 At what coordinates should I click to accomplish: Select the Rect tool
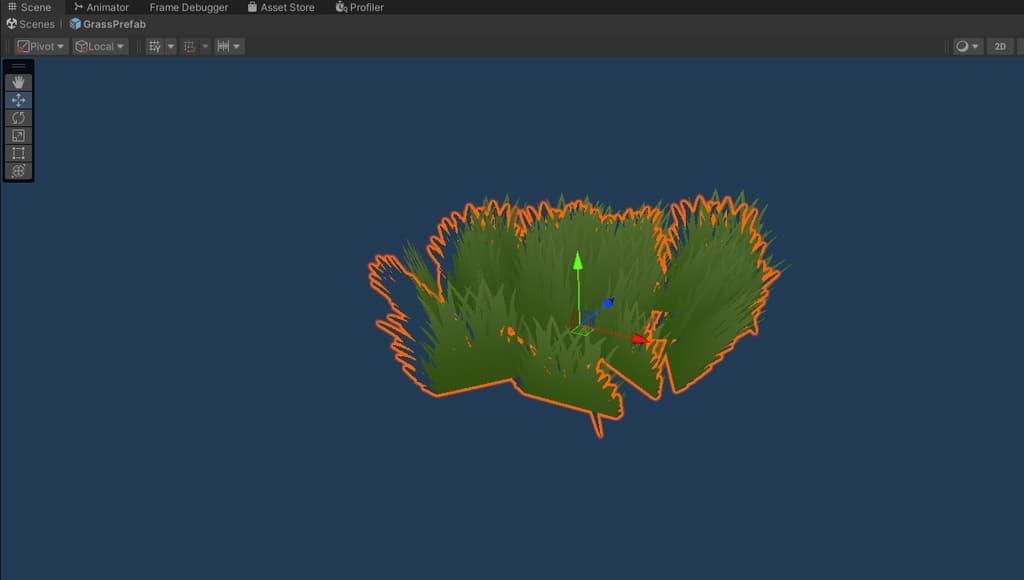[18, 153]
